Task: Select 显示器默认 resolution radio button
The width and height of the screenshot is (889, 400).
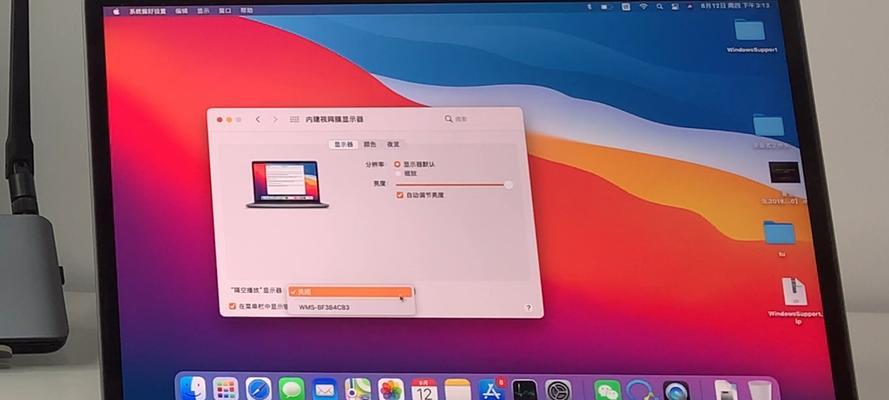Action: click(x=397, y=164)
